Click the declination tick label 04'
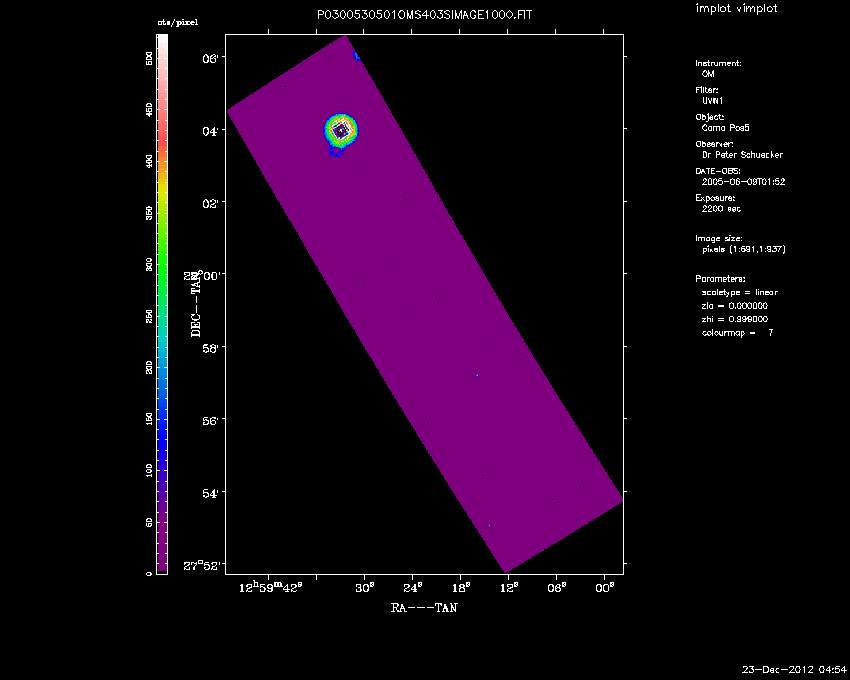Image resolution: width=850 pixels, height=680 pixels. click(210, 131)
